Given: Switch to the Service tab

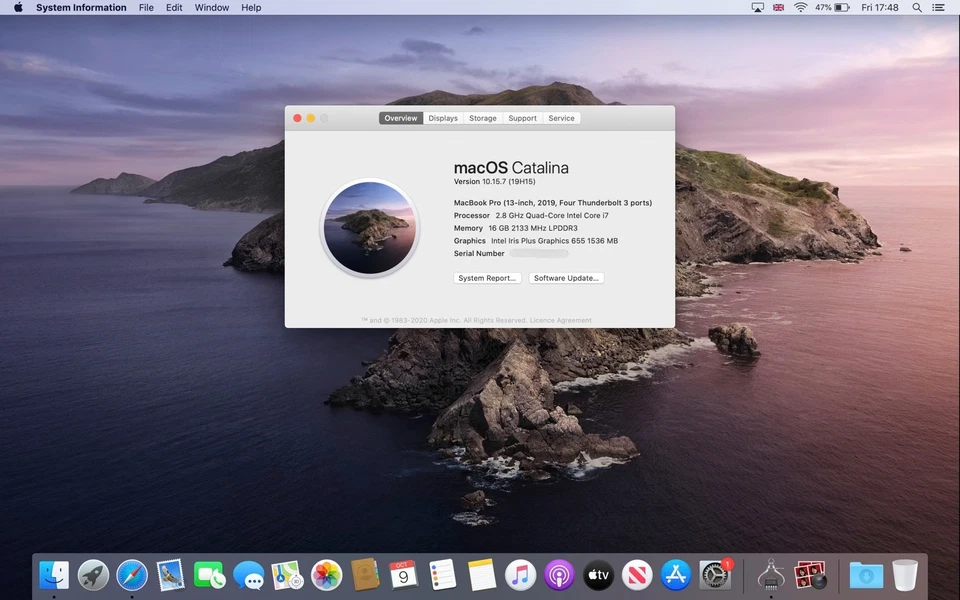Looking at the screenshot, I should [561, 118].
